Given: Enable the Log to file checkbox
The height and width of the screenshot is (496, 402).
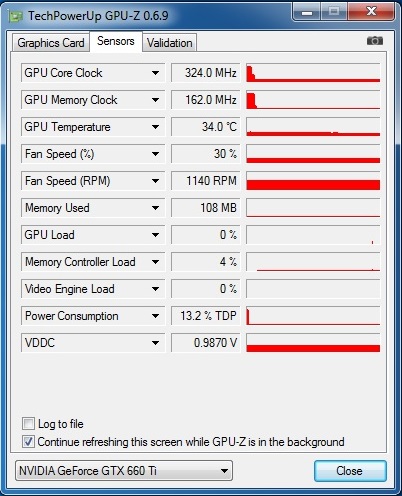Looking at the screenshot, I should [28, 424].
